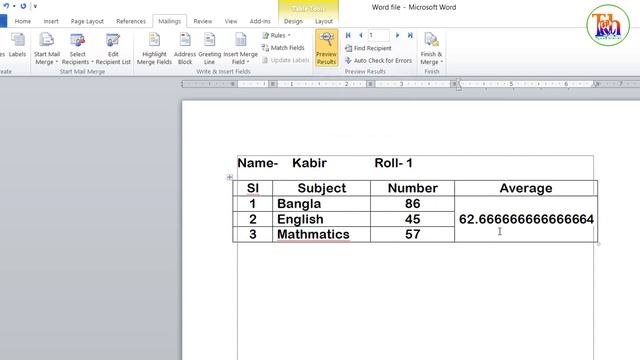Switch to the Page Layout tab
The height and width of the screenshot is (360, 640).
87,21
